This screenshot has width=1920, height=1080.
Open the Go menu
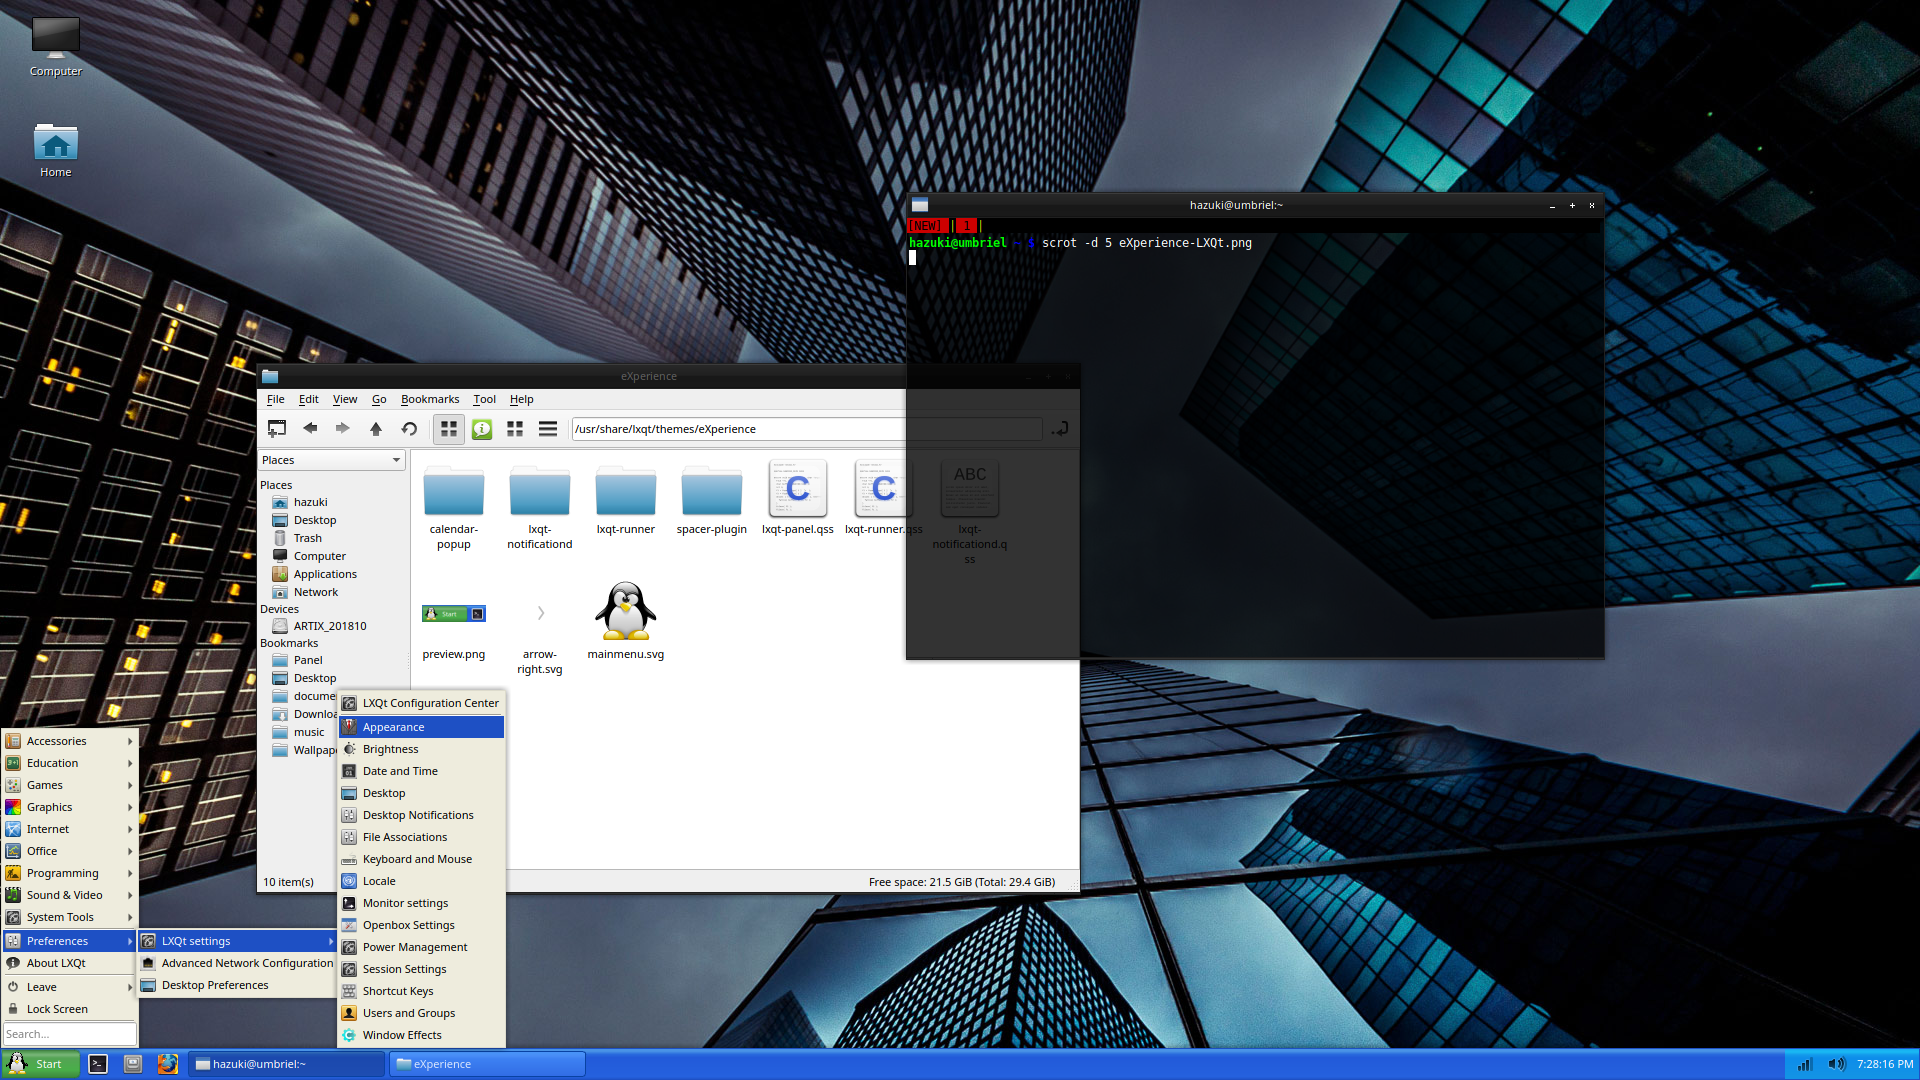(379, 399)
